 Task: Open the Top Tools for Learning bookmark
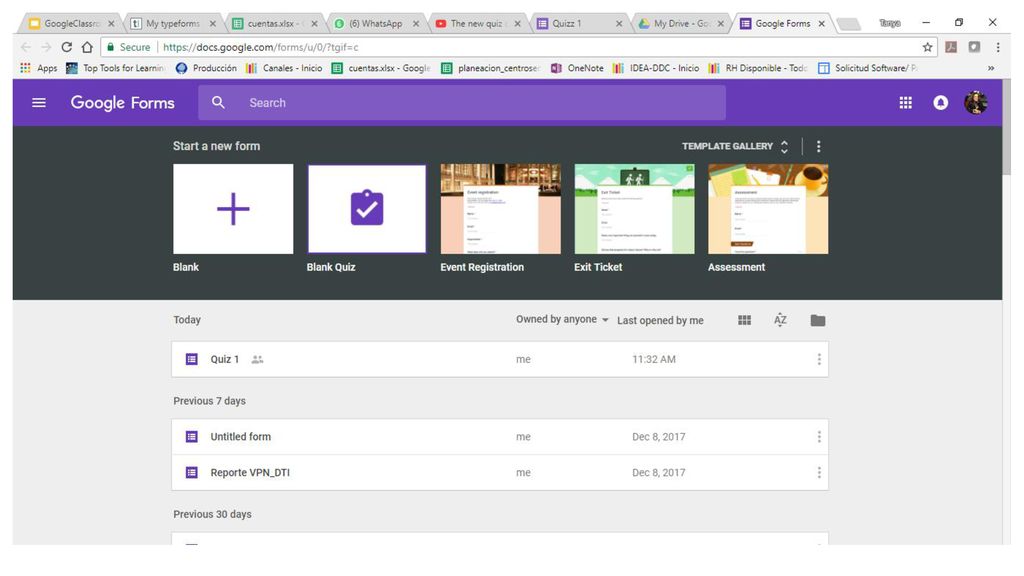click(x=115, y=68)
